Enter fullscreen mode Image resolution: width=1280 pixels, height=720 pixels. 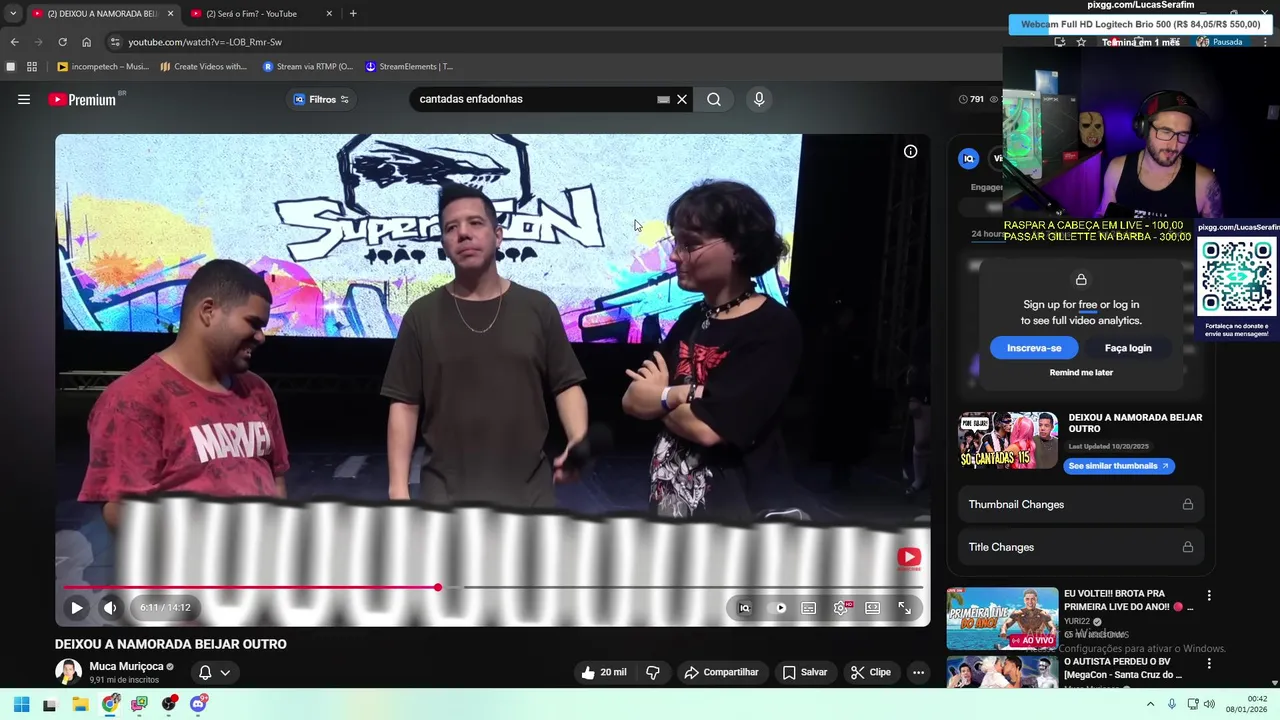click(x=904, y=607)
